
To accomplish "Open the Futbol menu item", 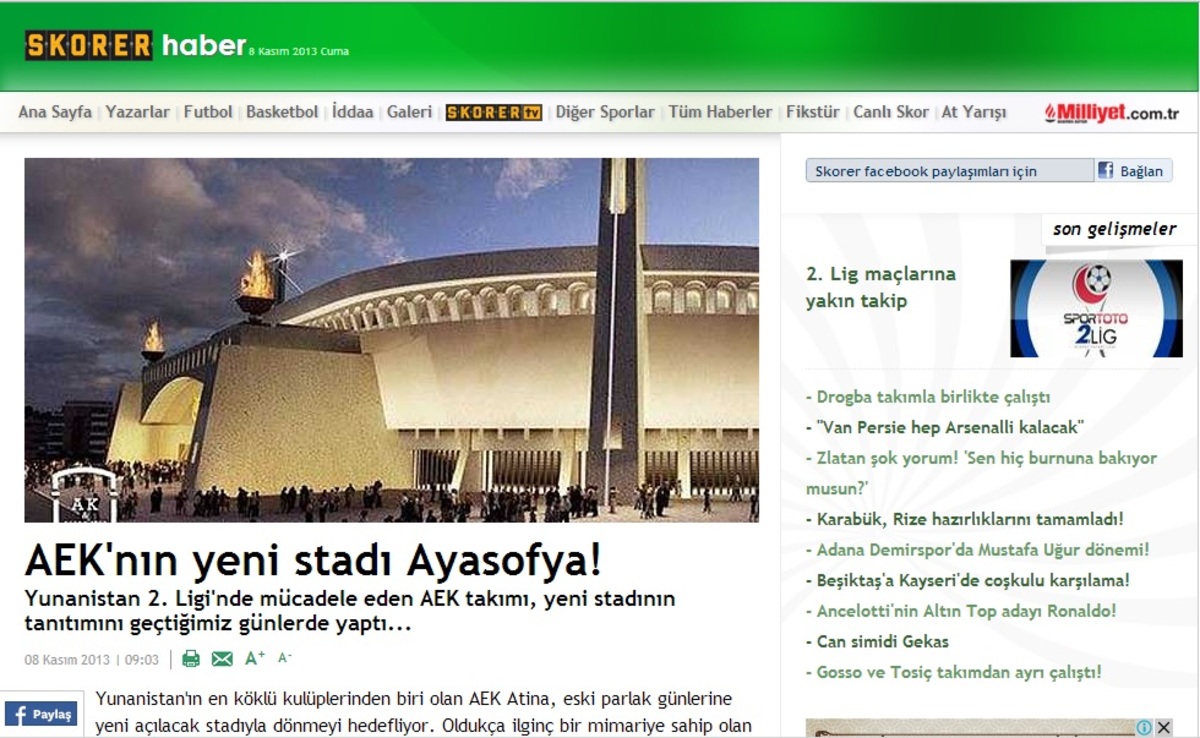I will pos(208,112).
